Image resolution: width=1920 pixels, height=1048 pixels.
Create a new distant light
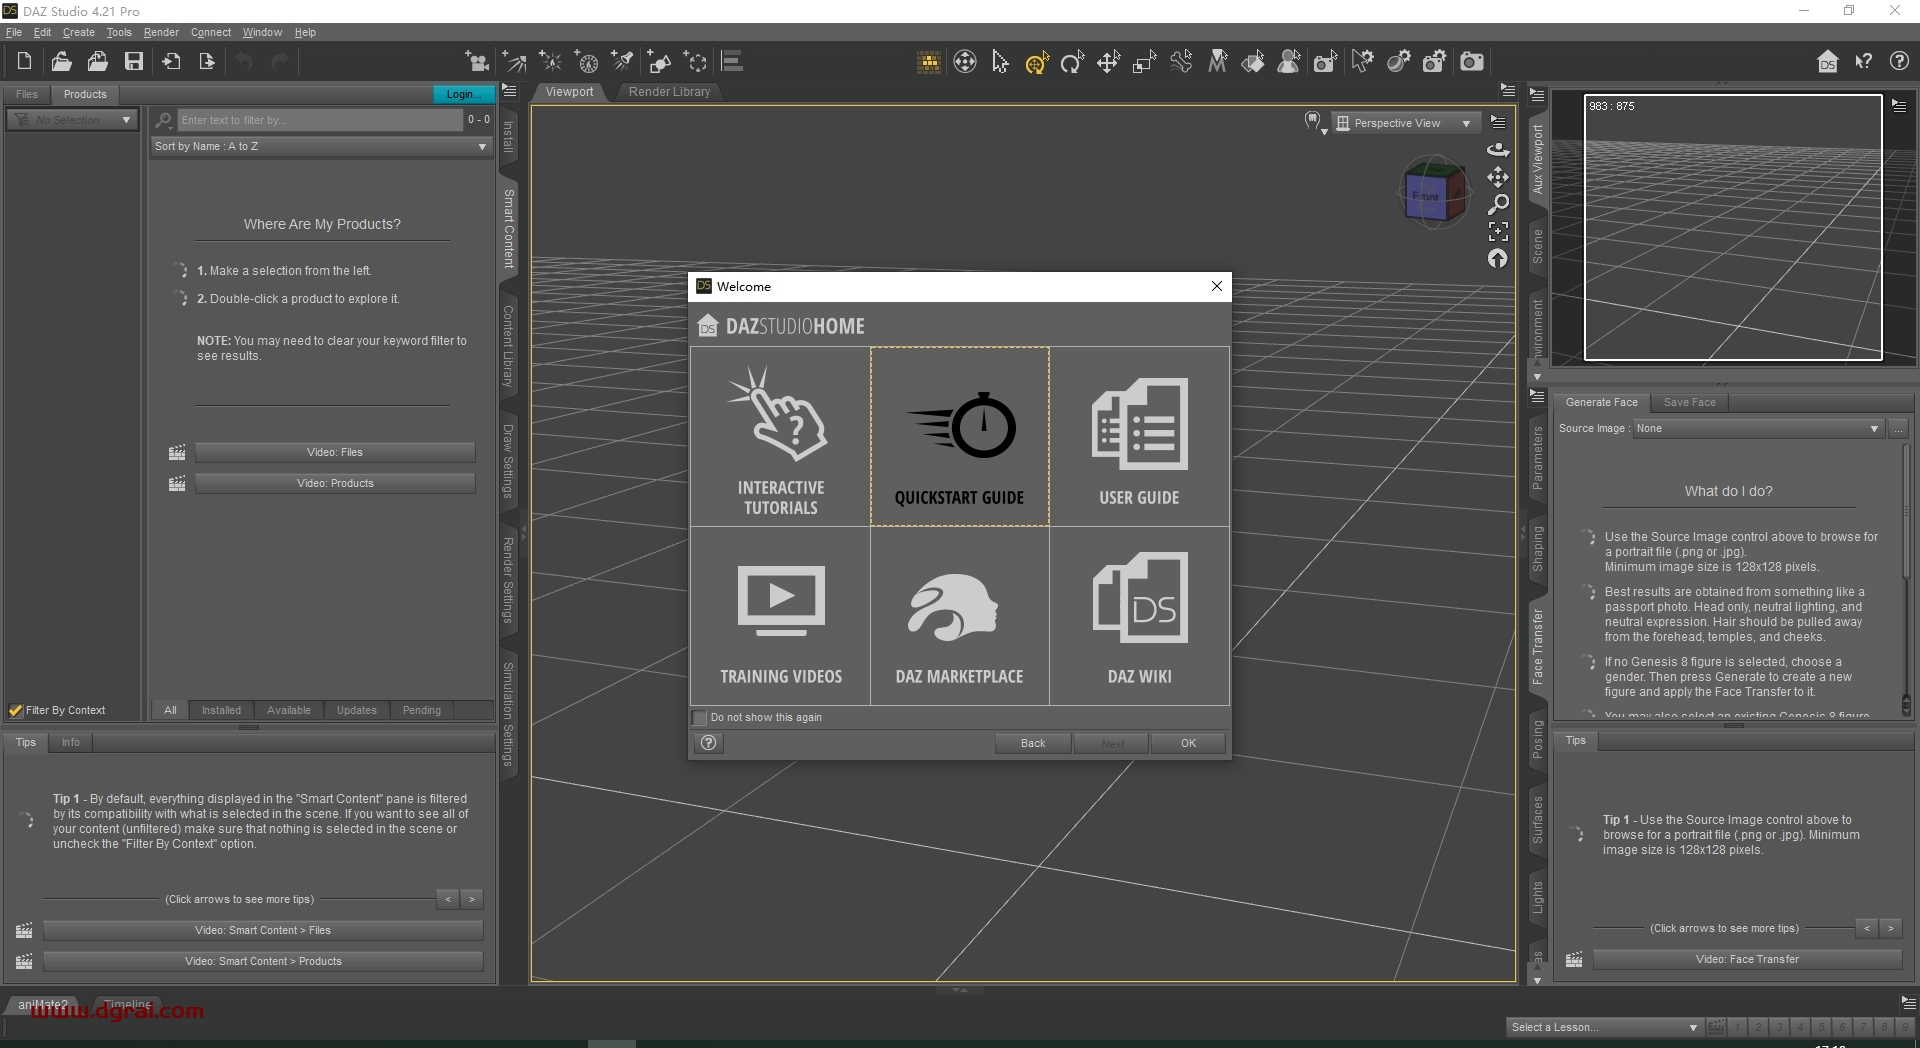(514, 62)
